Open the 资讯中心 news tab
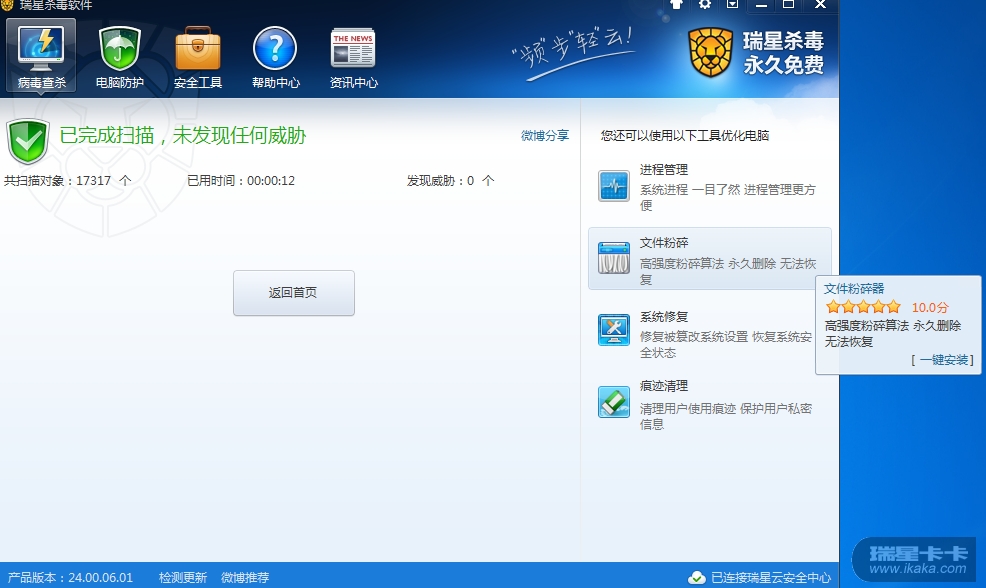 point(353,57)
